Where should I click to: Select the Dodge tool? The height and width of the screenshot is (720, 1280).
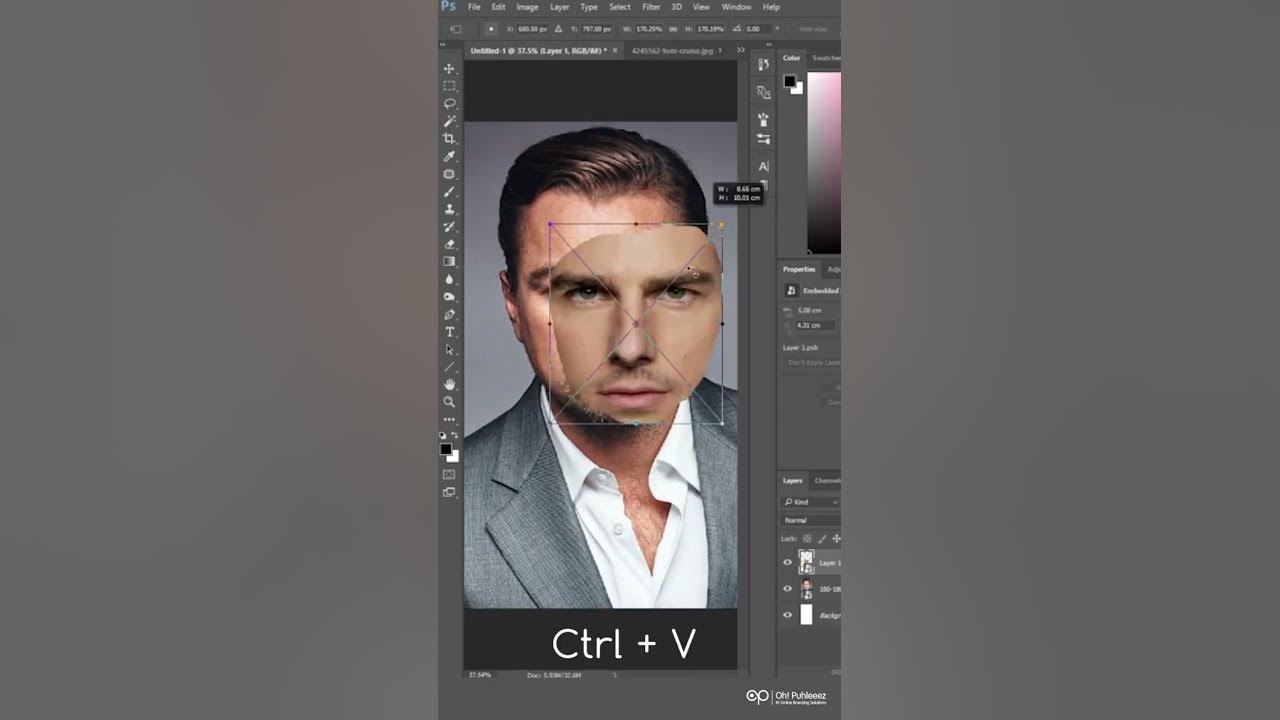(449, 297)
